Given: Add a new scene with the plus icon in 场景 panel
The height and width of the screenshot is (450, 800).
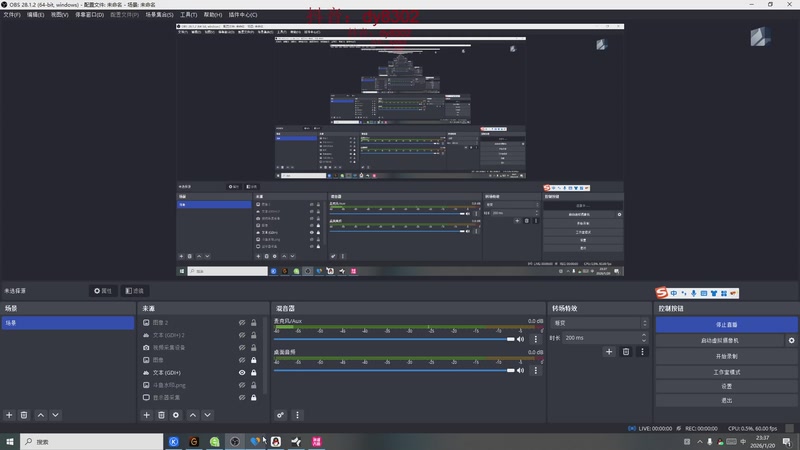Looking at the screenshot, I should [9, 415].
